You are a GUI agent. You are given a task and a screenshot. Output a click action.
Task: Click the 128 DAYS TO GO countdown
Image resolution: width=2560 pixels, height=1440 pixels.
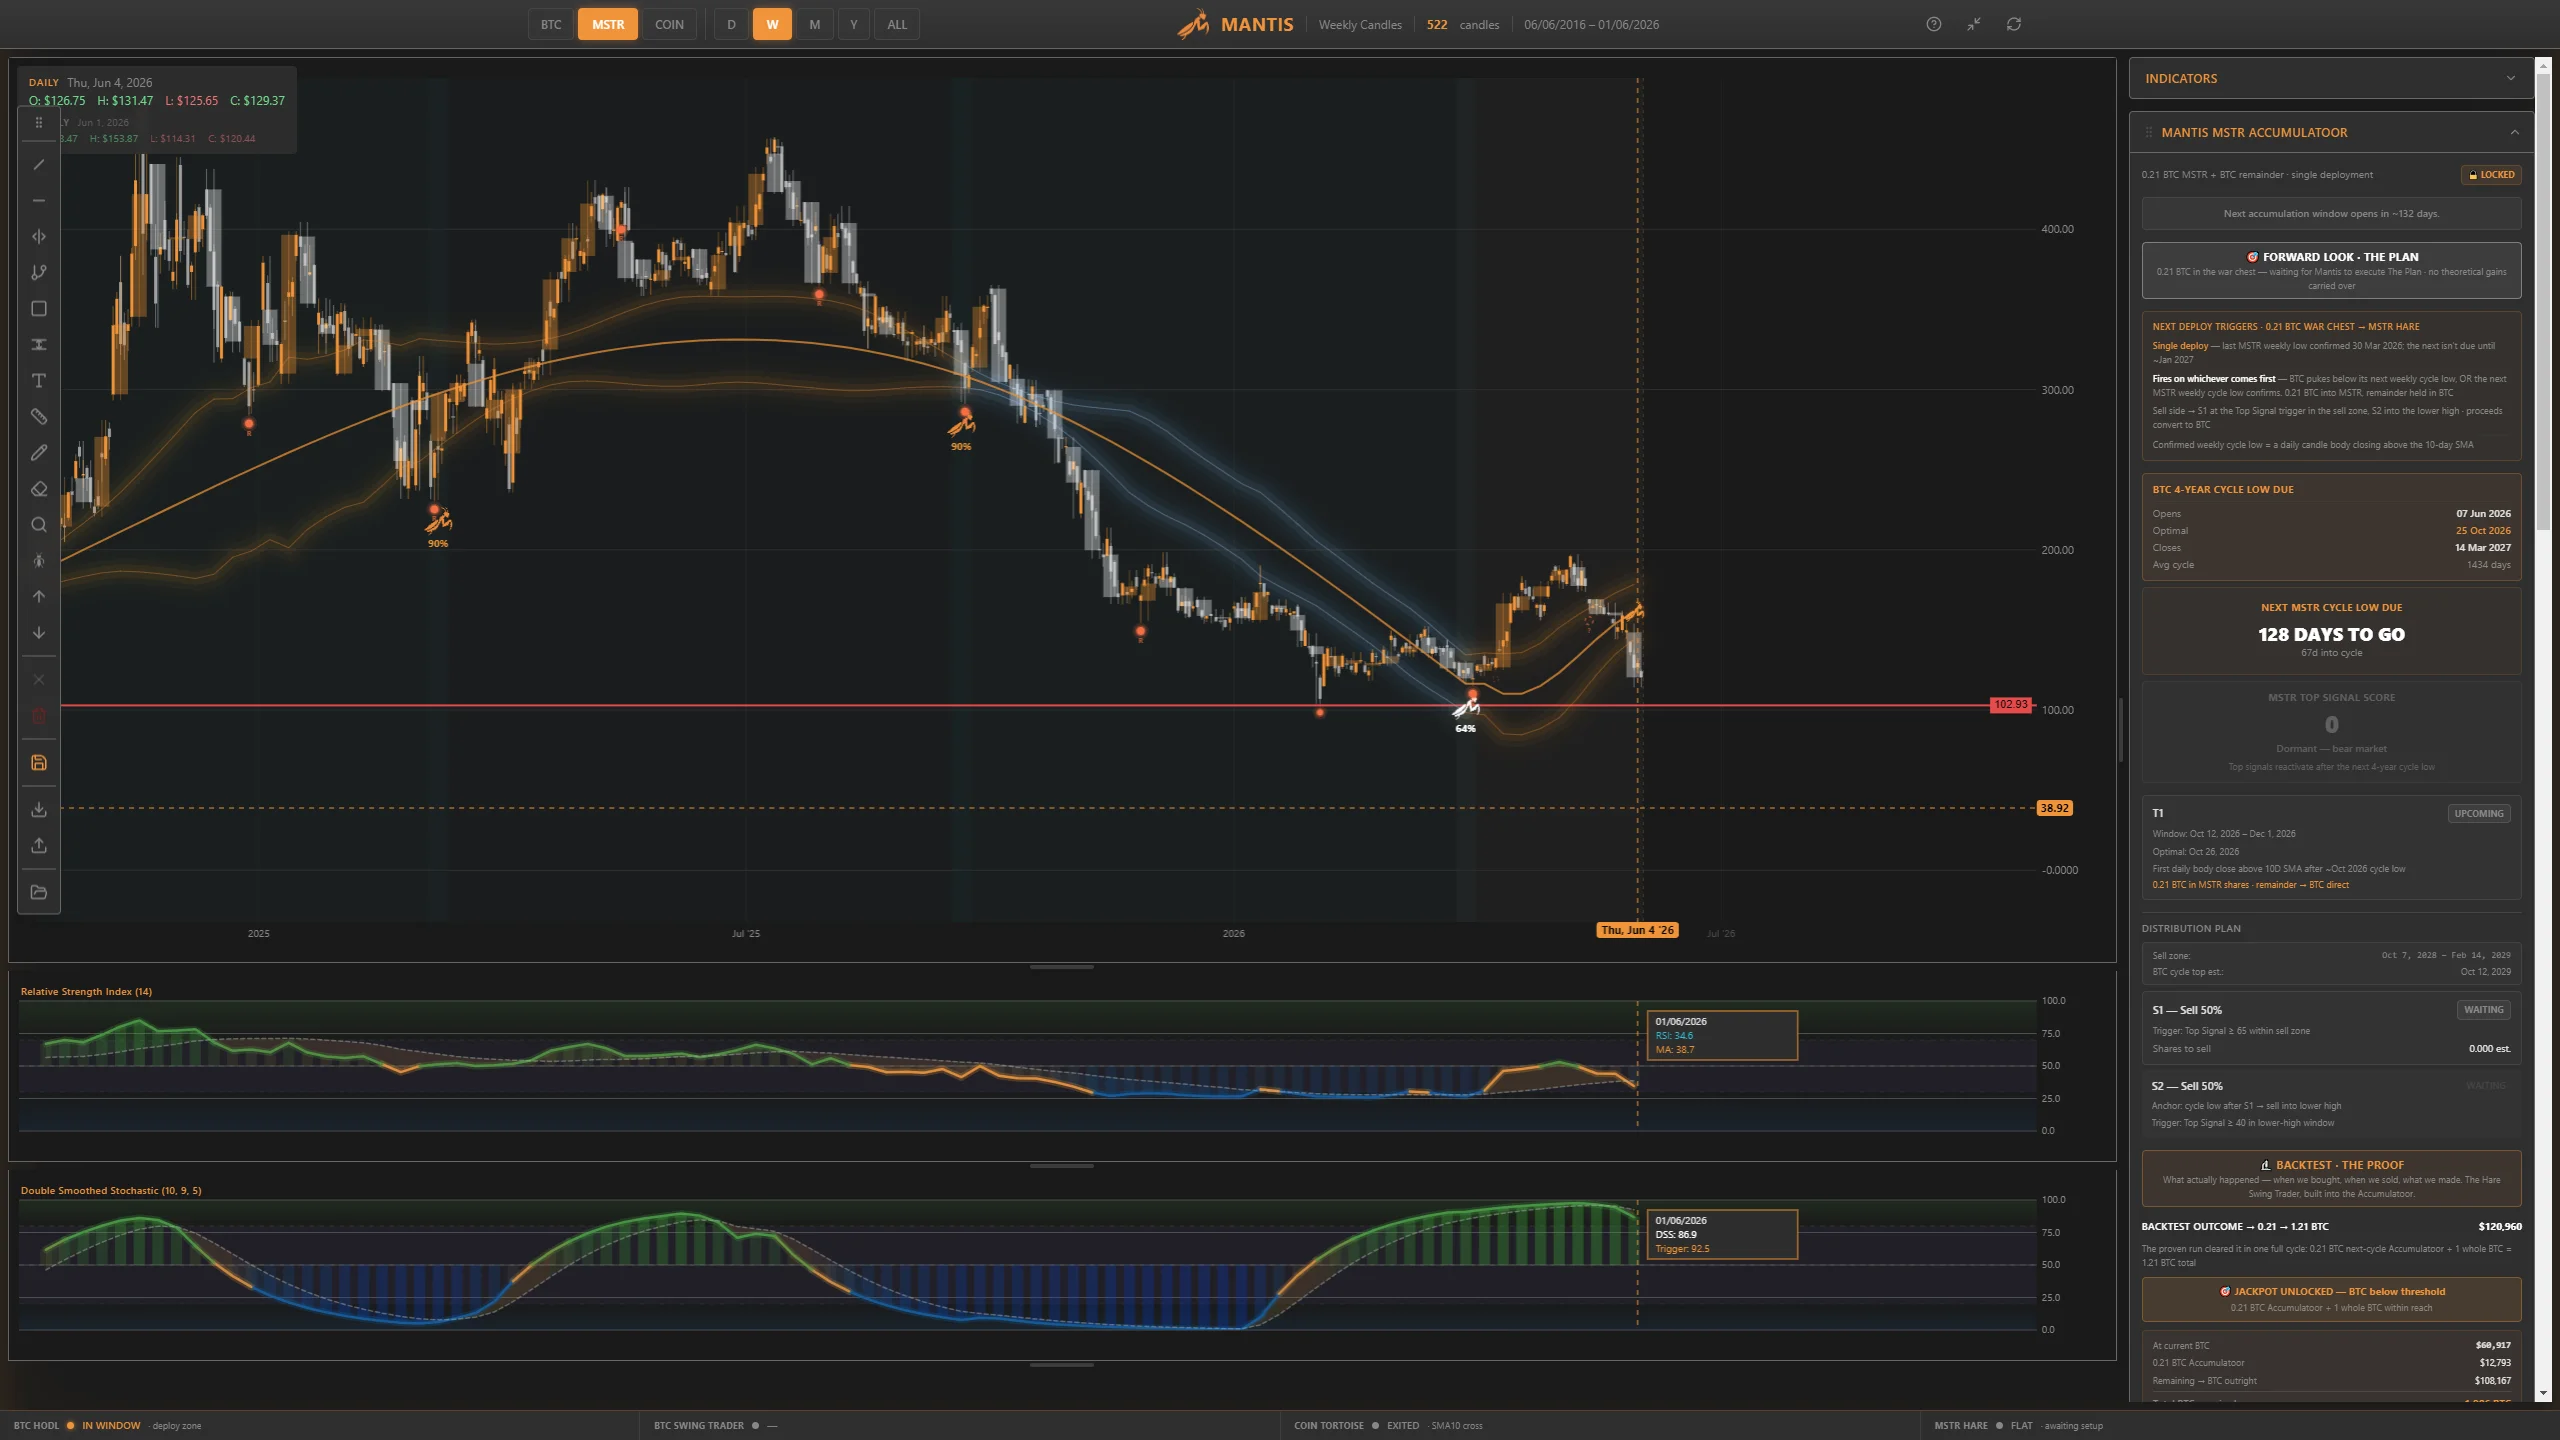pos(2331,634)
